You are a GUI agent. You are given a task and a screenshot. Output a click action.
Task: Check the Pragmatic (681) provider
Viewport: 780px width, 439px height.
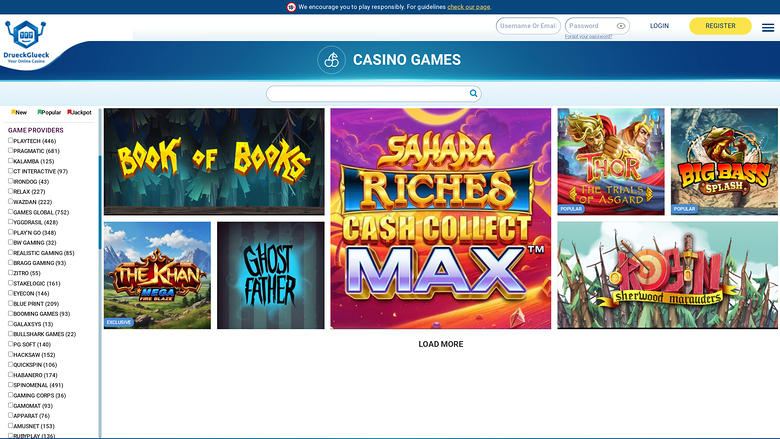tap(10, 151)
